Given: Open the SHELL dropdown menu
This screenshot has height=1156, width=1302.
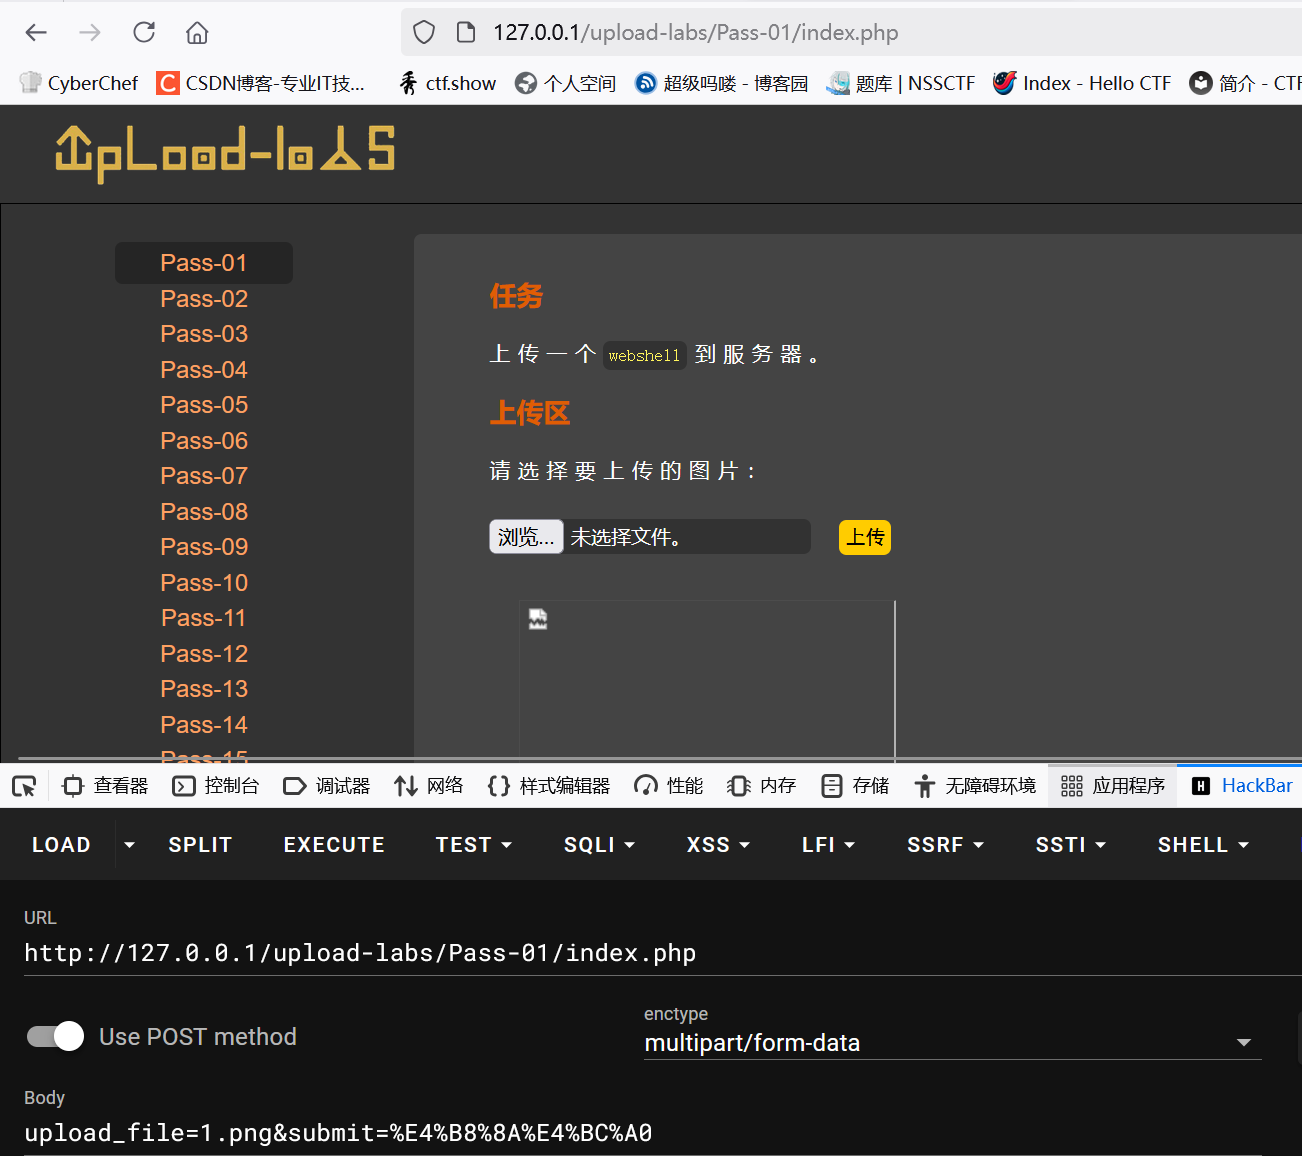Looking at the screenshot, I should 1203,845.
